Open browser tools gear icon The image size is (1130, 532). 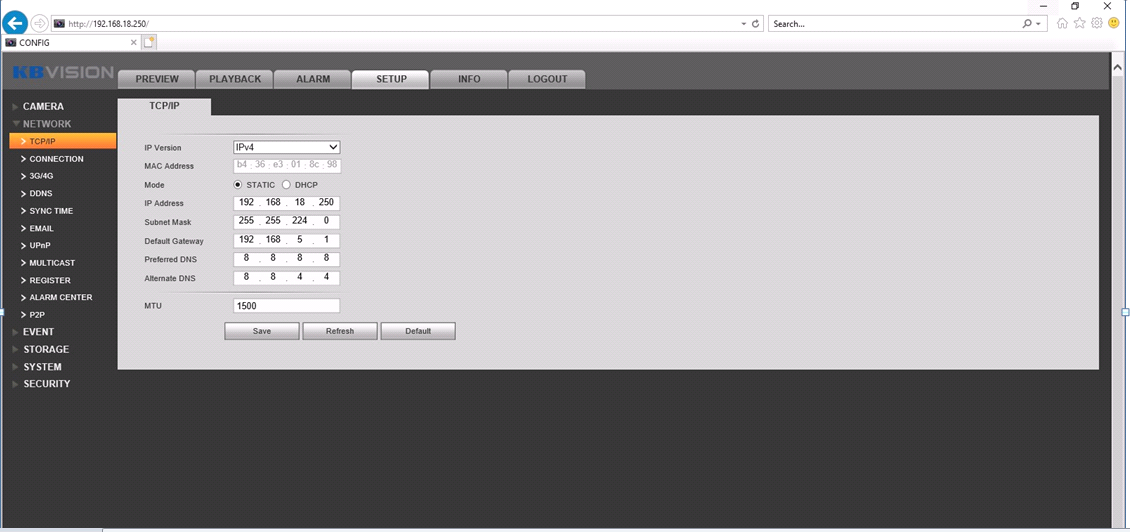coord(1096,23)
